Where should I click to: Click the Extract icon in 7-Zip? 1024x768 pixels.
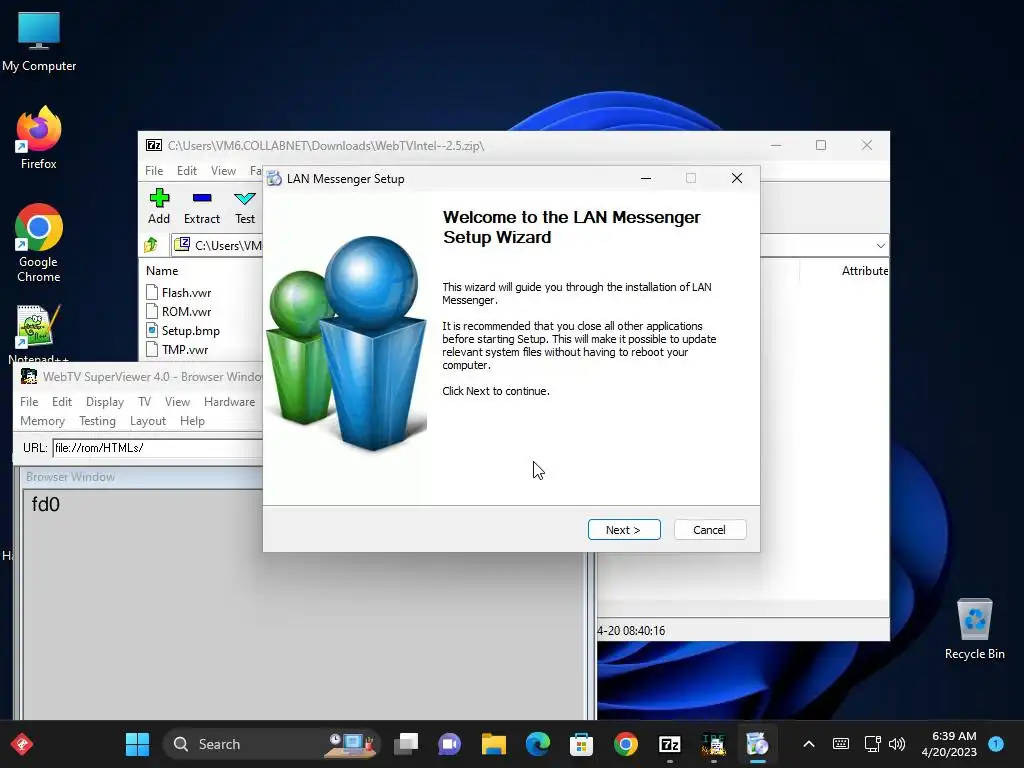coord(202,206)
